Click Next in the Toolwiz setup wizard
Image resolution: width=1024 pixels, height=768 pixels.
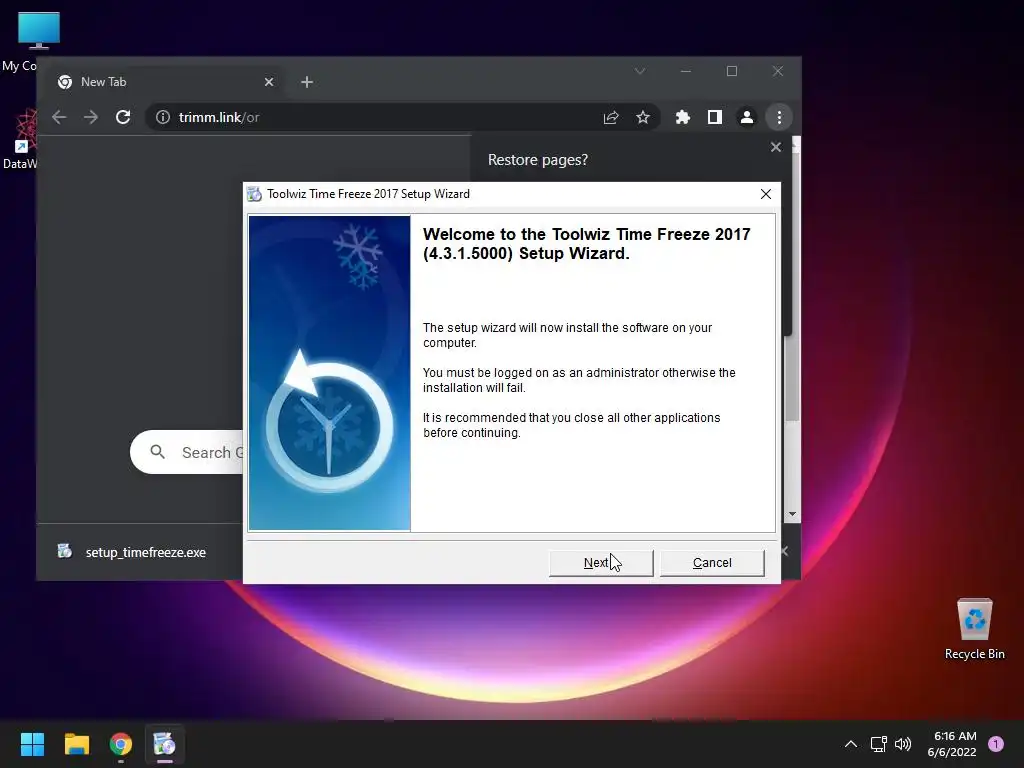coord(601,563)
